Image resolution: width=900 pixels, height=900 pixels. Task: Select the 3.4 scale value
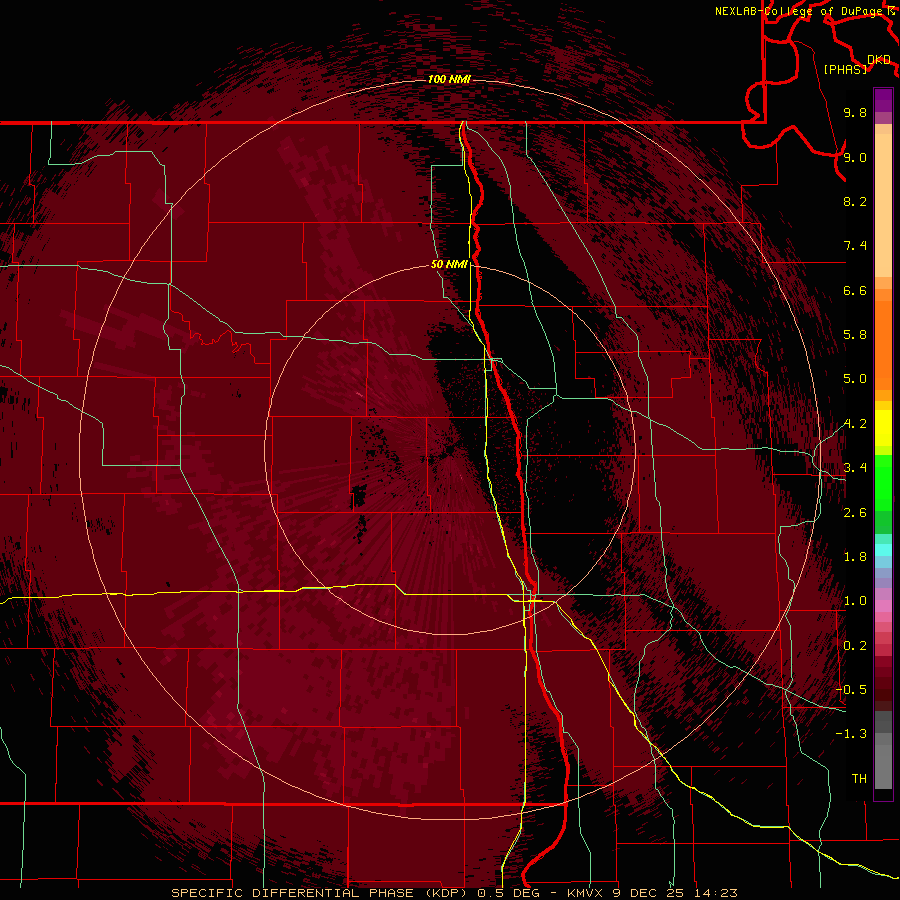(x=855, y=468)
